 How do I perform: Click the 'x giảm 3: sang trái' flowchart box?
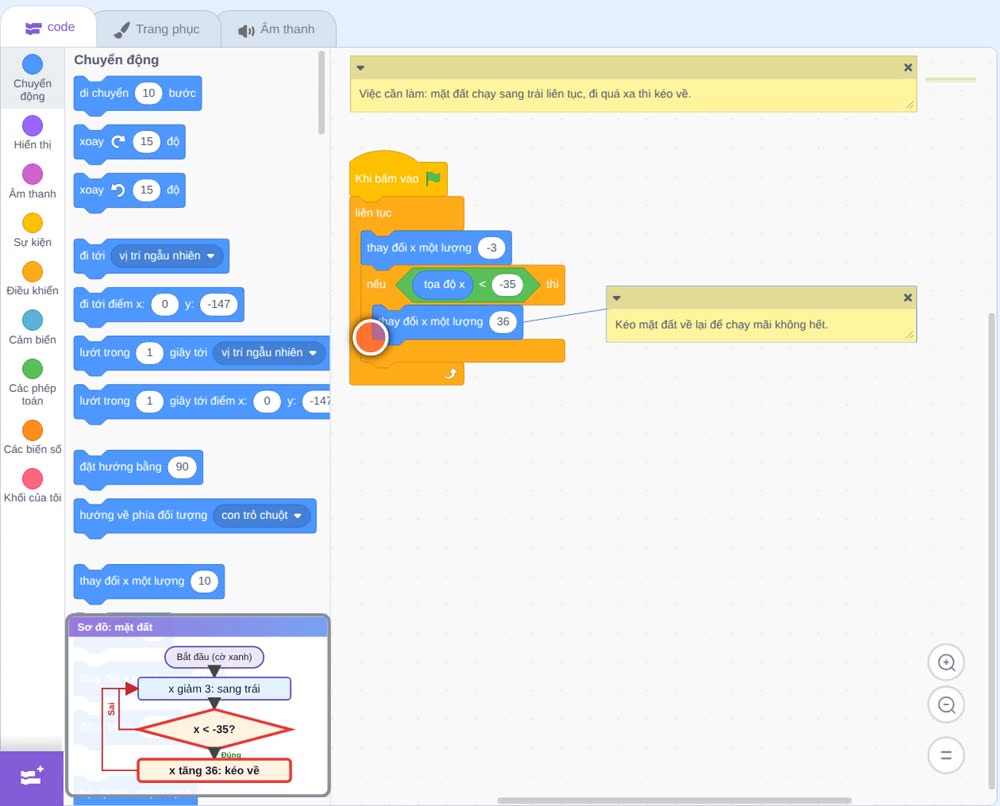214,689
